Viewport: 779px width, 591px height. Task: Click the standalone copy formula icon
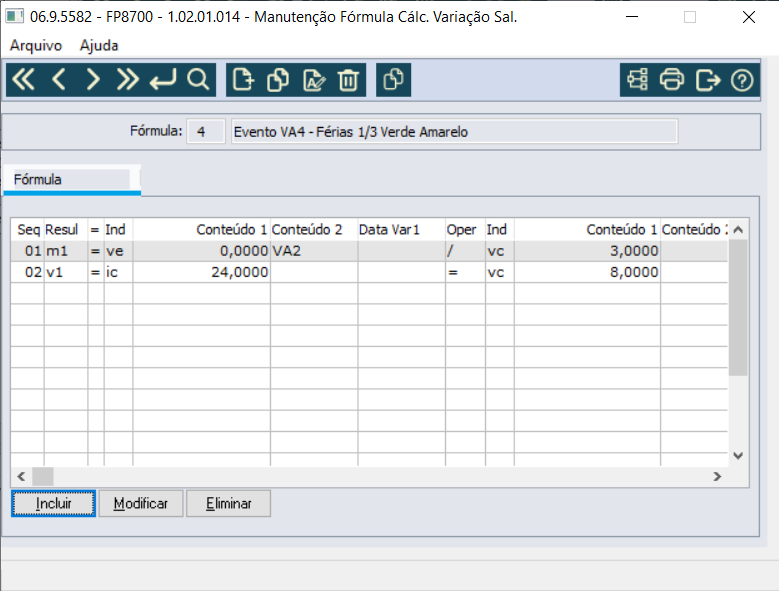pyautogui.click(x=393, y=79)
